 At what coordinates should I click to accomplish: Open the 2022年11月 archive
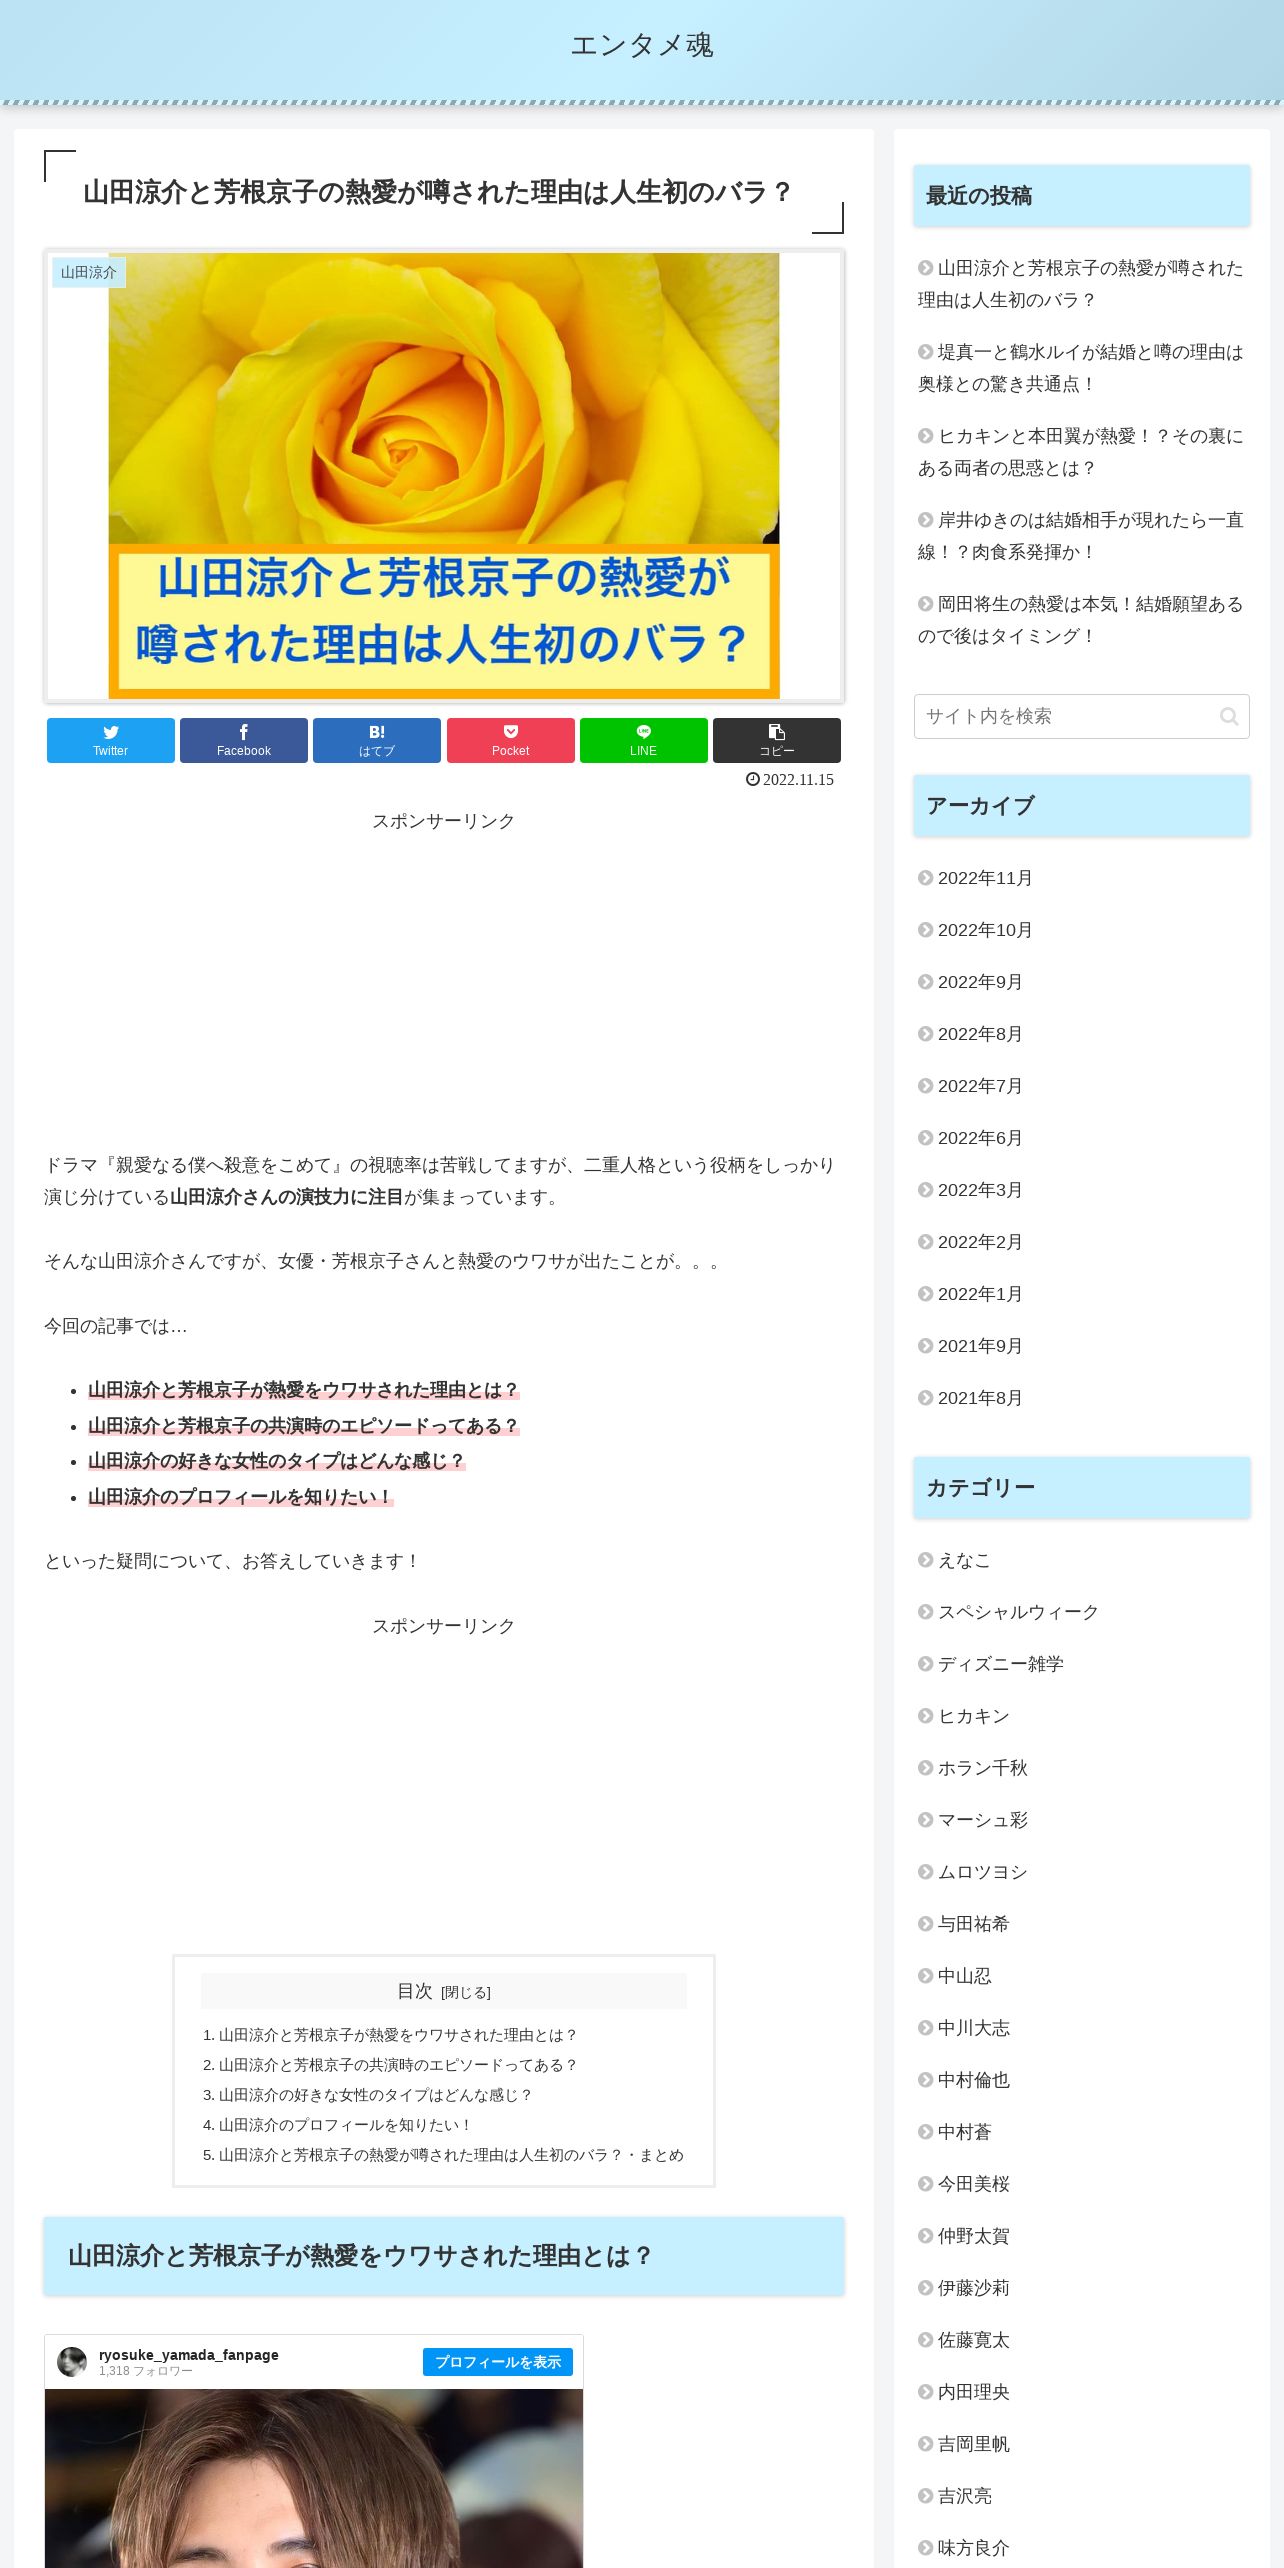[x=985, y=878]
